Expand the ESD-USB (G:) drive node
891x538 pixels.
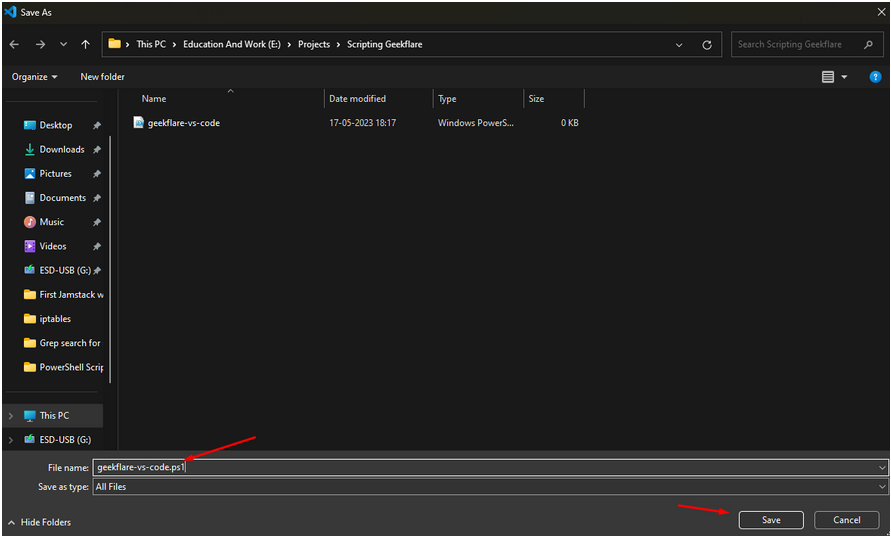(x=11, y=440)
